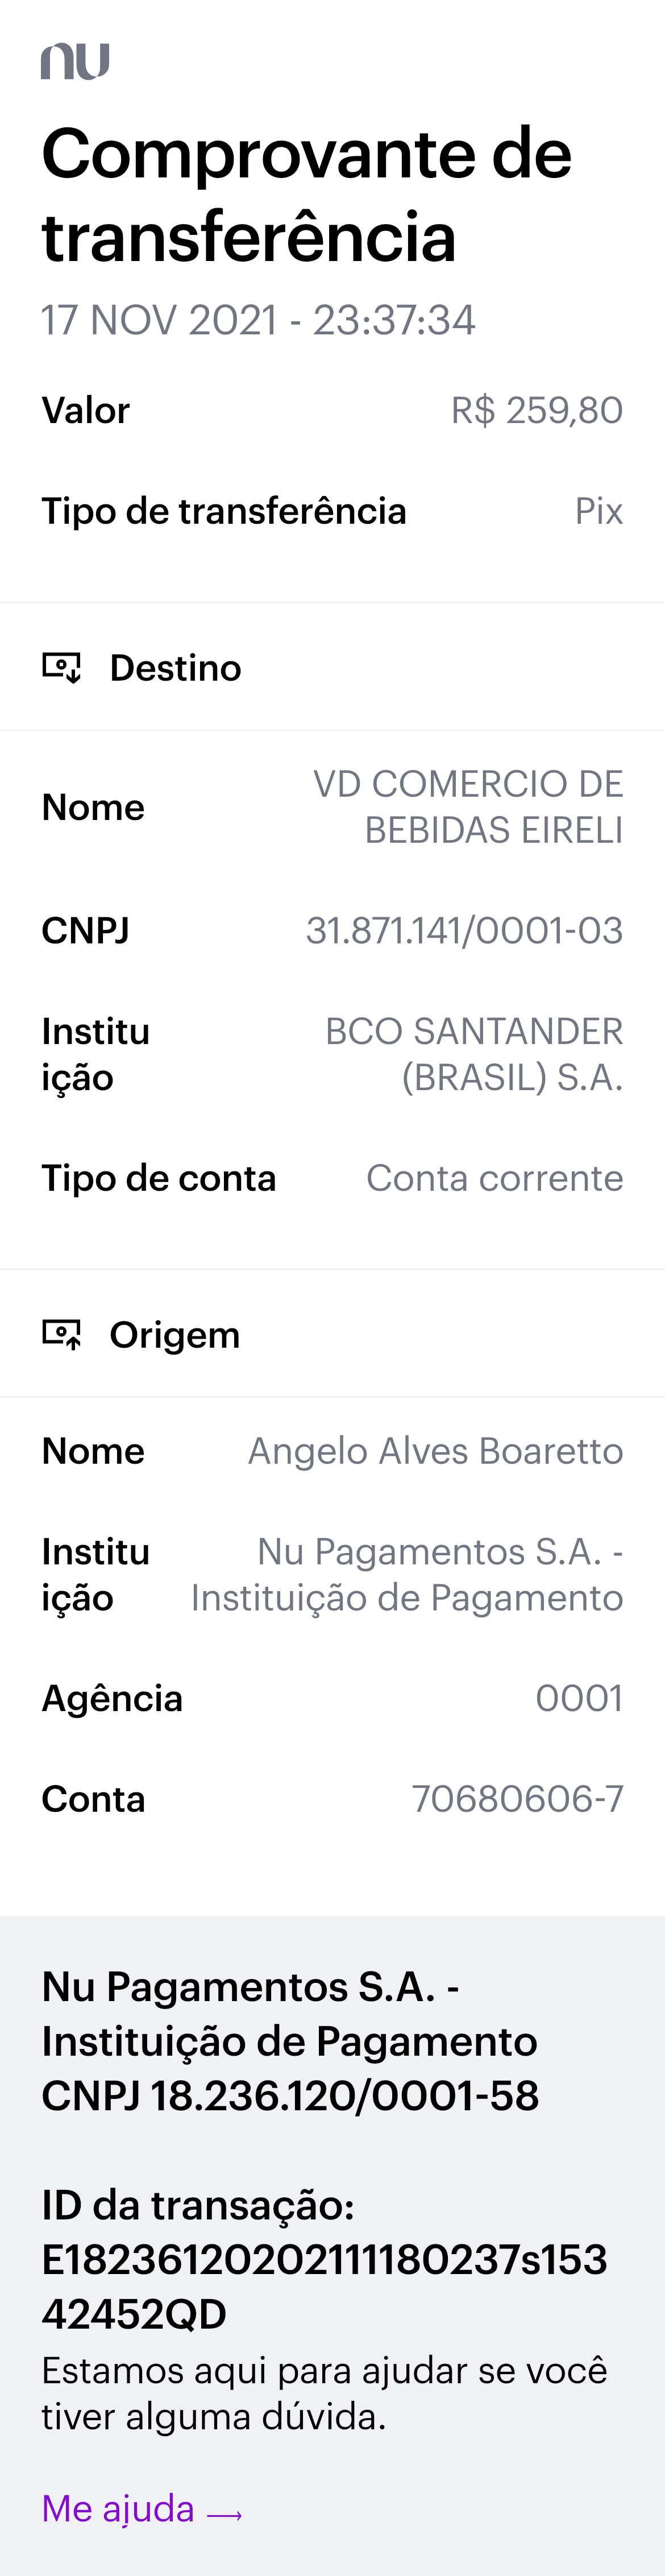
Task: Click the recipient CNPJ 31.871.141/0001-03
Action: pos(464,930)
